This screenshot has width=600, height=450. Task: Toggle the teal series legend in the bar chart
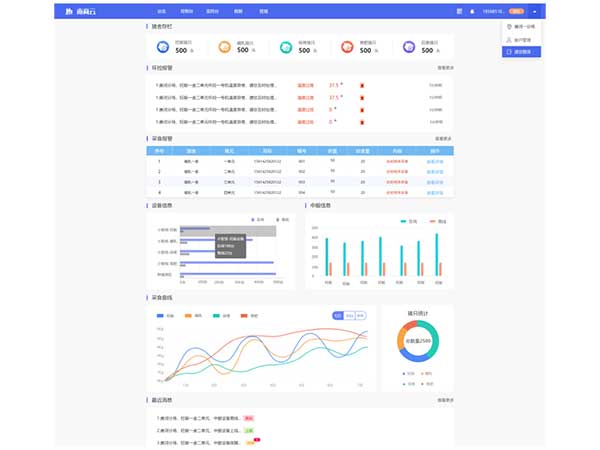click(x=404, y=220)
